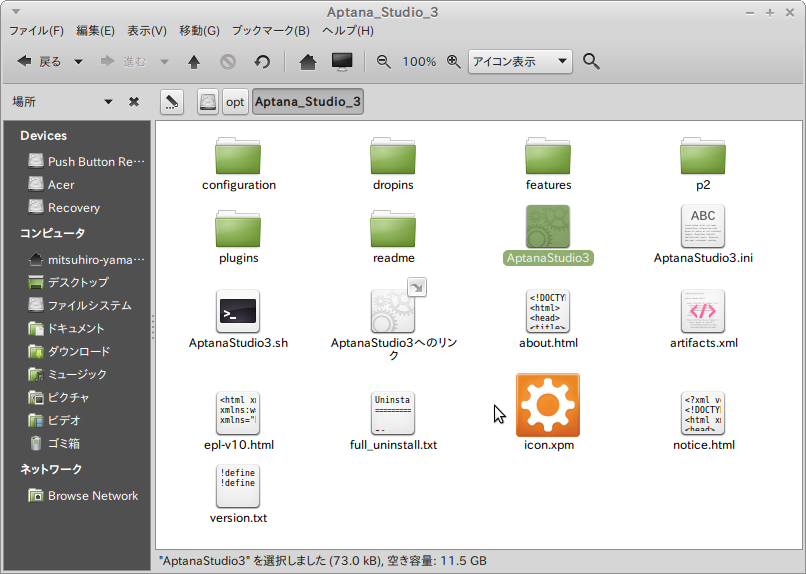Click the 100% zoom level
Screen dimensions: 806x574
click(x=419, y=62)
